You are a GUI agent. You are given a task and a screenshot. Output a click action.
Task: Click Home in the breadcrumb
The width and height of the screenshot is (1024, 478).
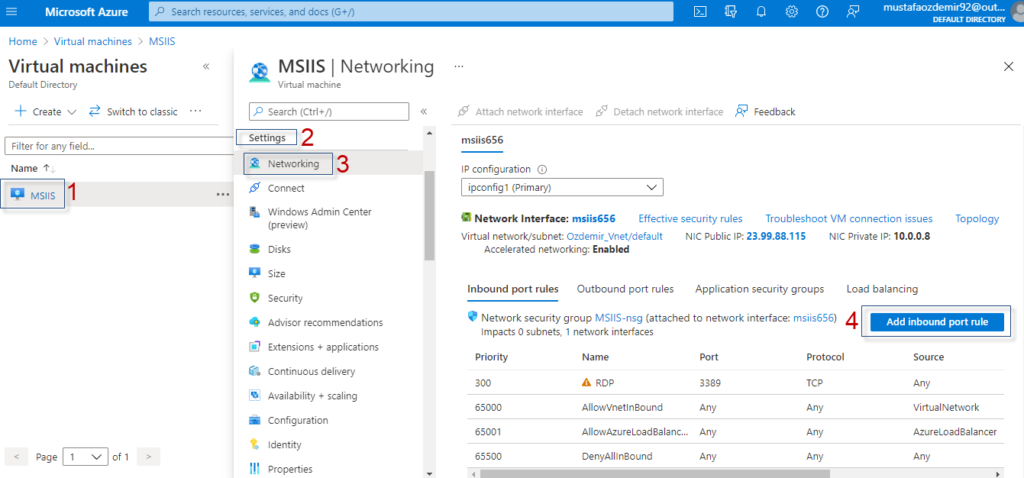coord(23,41)
